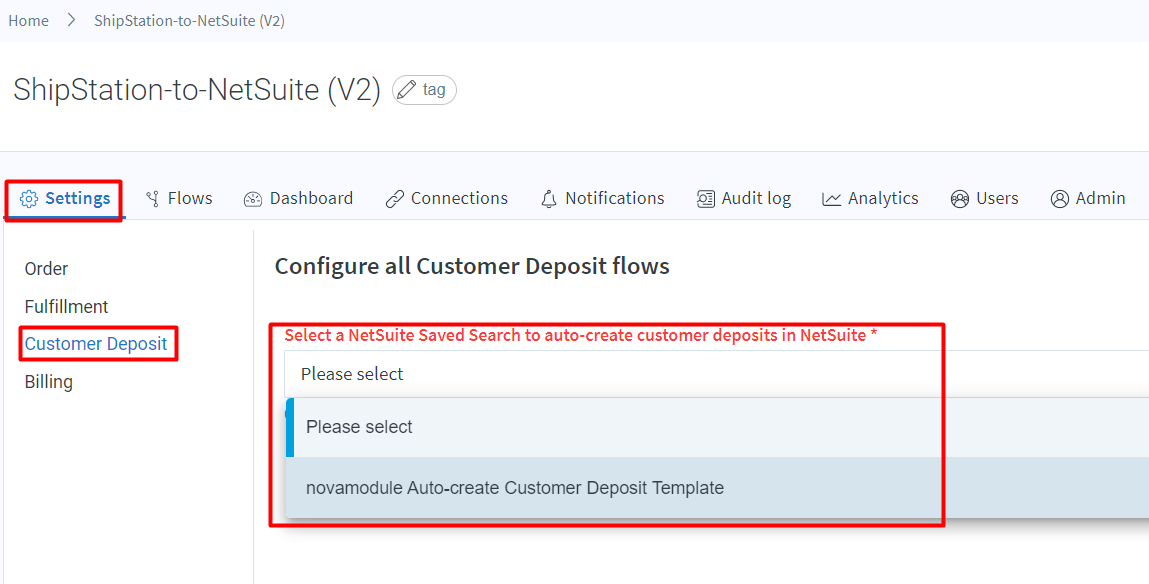Click the Settings gear icon
The width and height of the screenshot is (1149, 584).
29,199
